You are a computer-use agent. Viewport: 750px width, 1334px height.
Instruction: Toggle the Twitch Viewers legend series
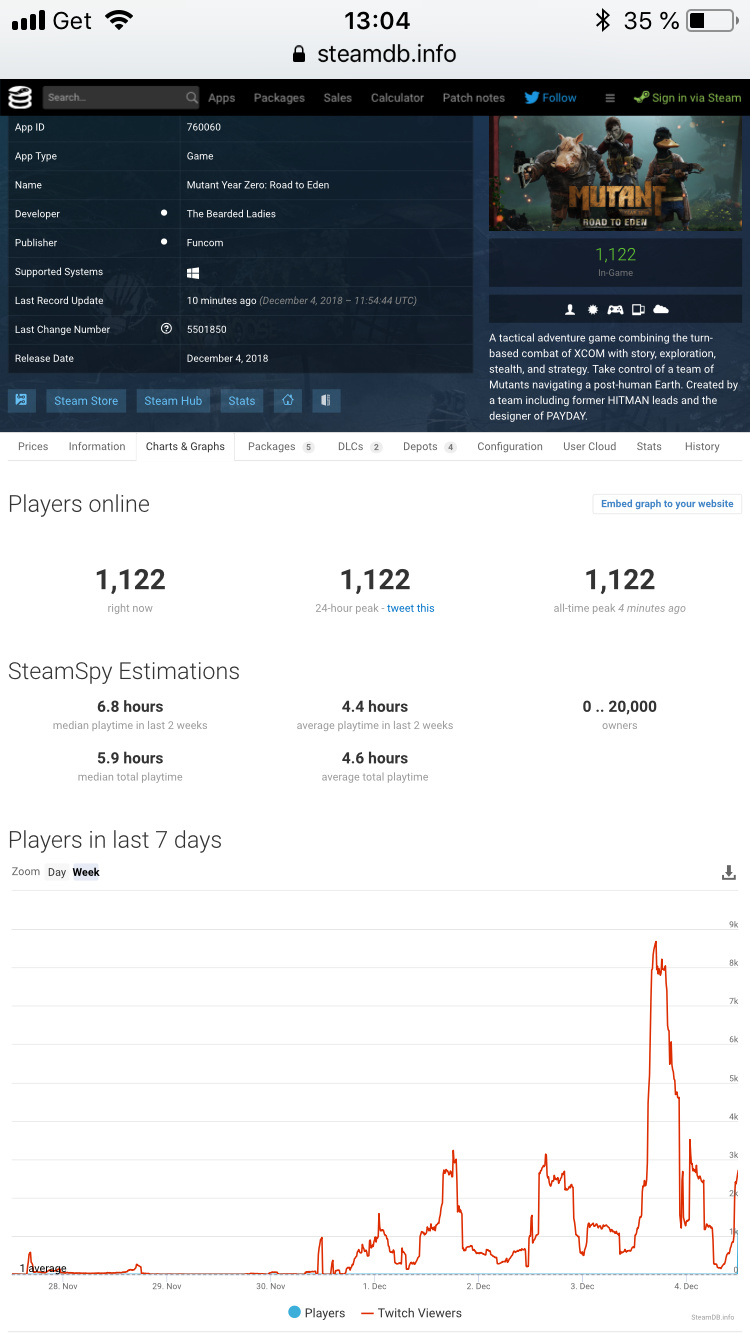(x=412, y=1313)
